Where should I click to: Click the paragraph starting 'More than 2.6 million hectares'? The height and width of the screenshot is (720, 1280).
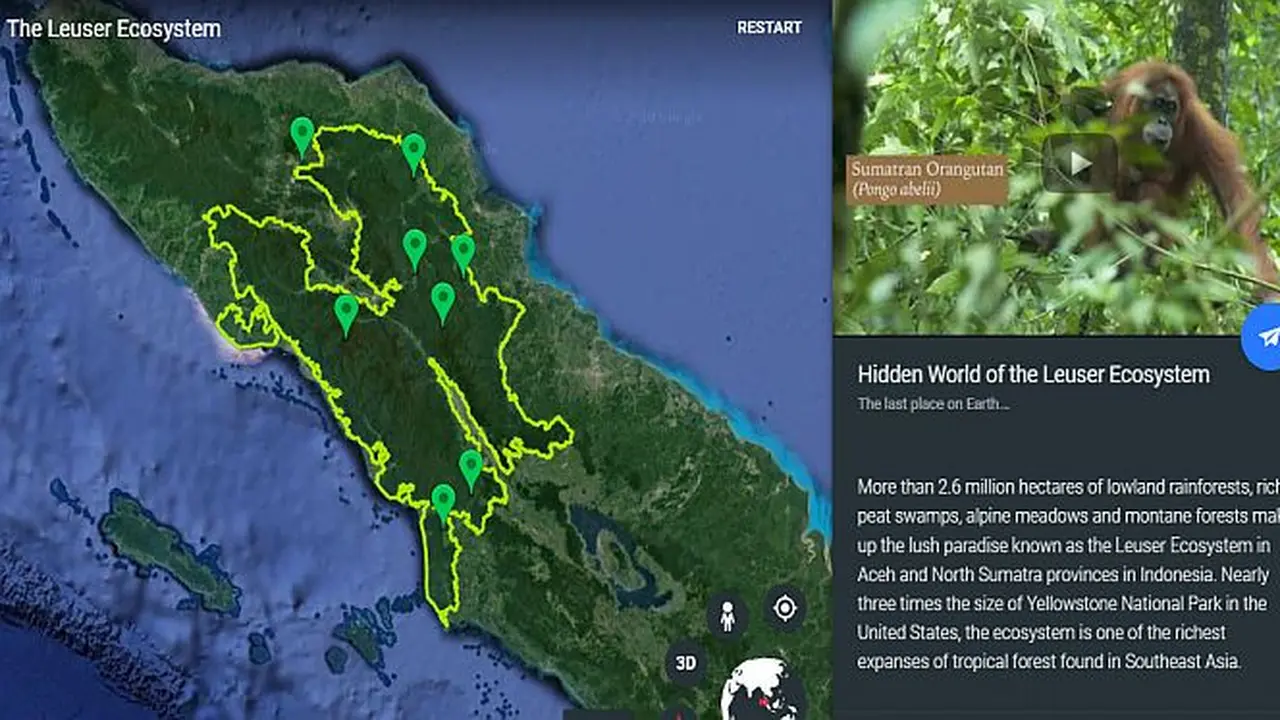coord(1068,574)
